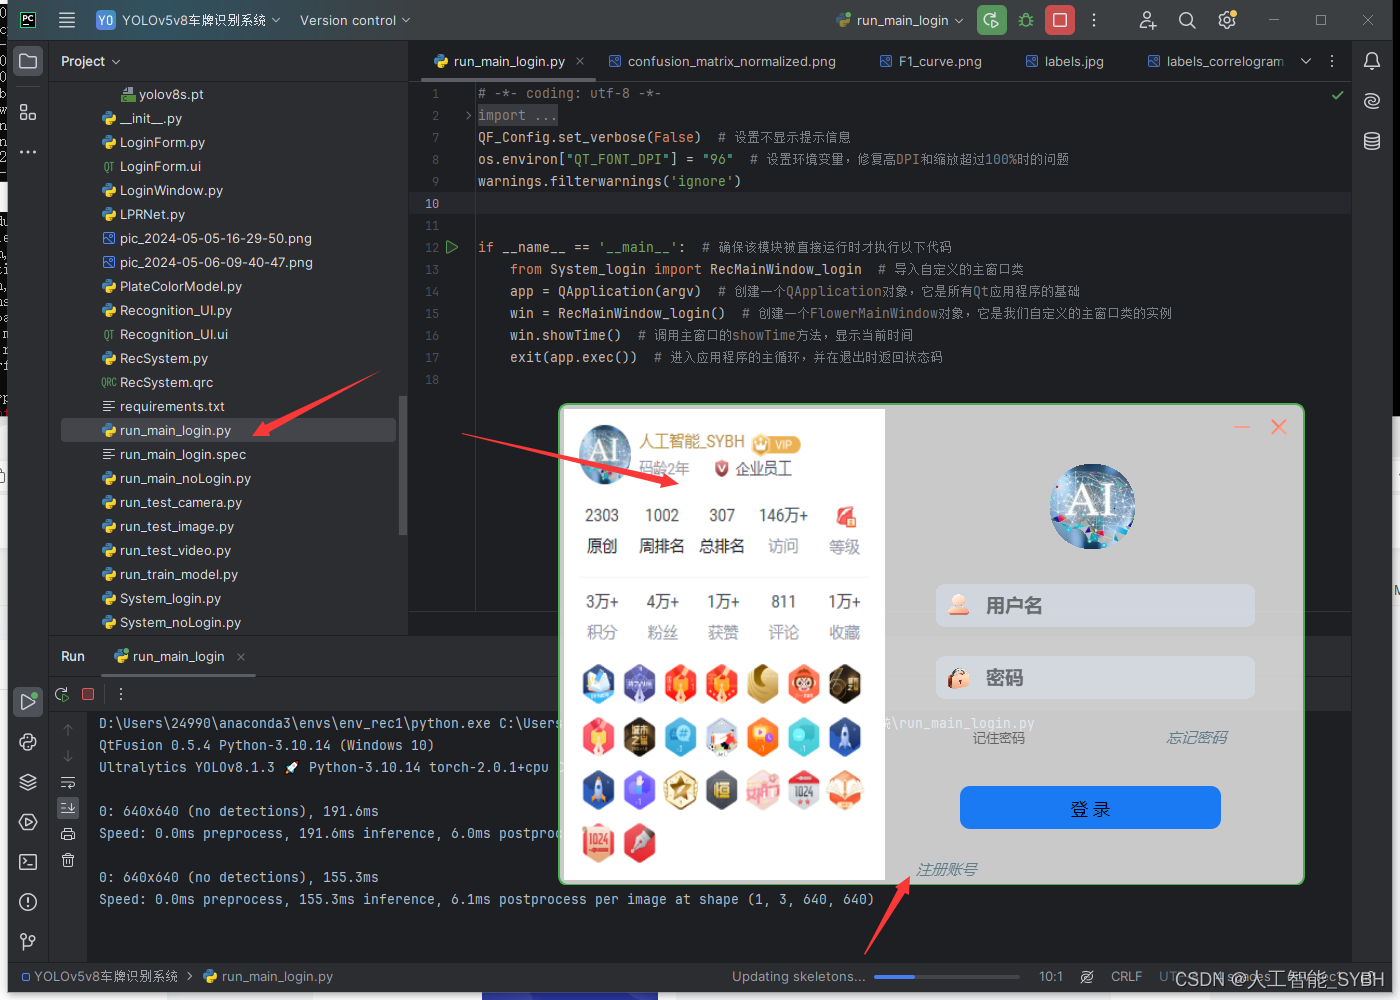The image size is (1400, 1000).
Task: Click the Project tree scrollbar
Action: click(x=403, y=465)
